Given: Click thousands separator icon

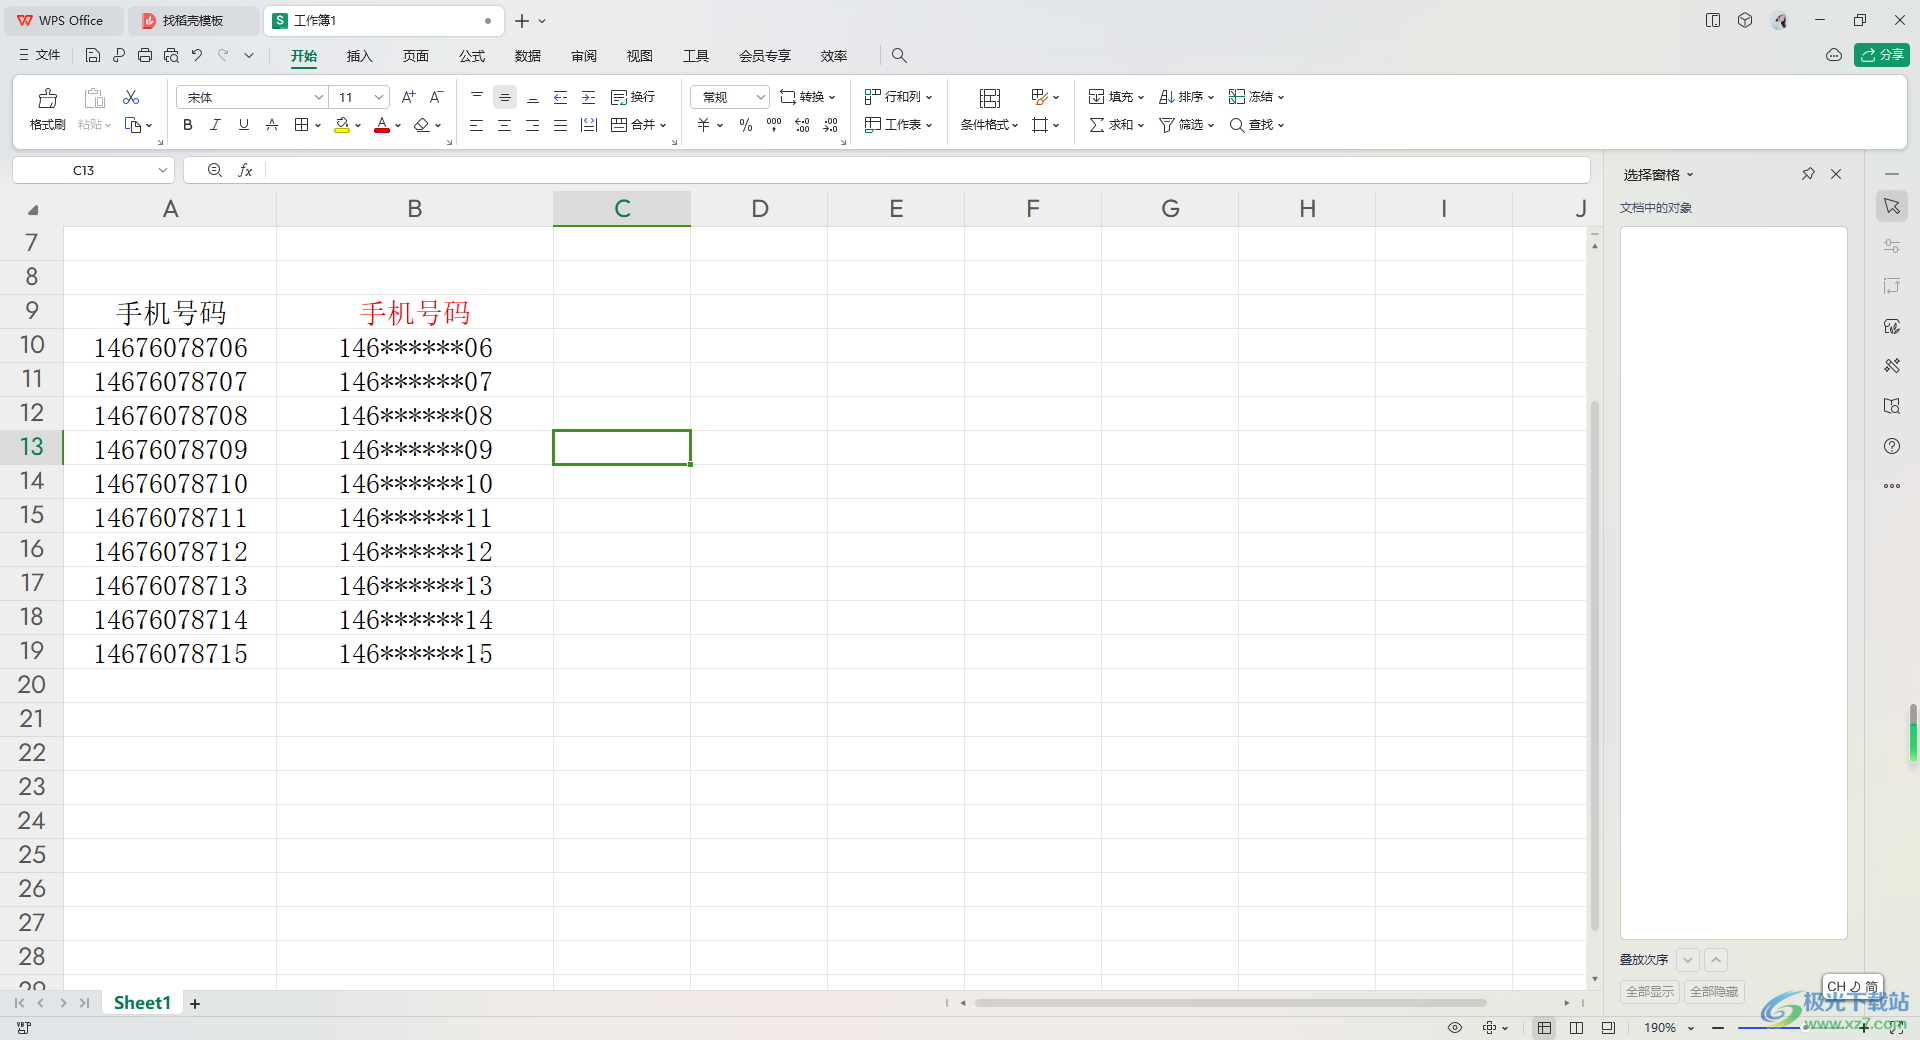Looking at the screenshot, I should 774,125.
